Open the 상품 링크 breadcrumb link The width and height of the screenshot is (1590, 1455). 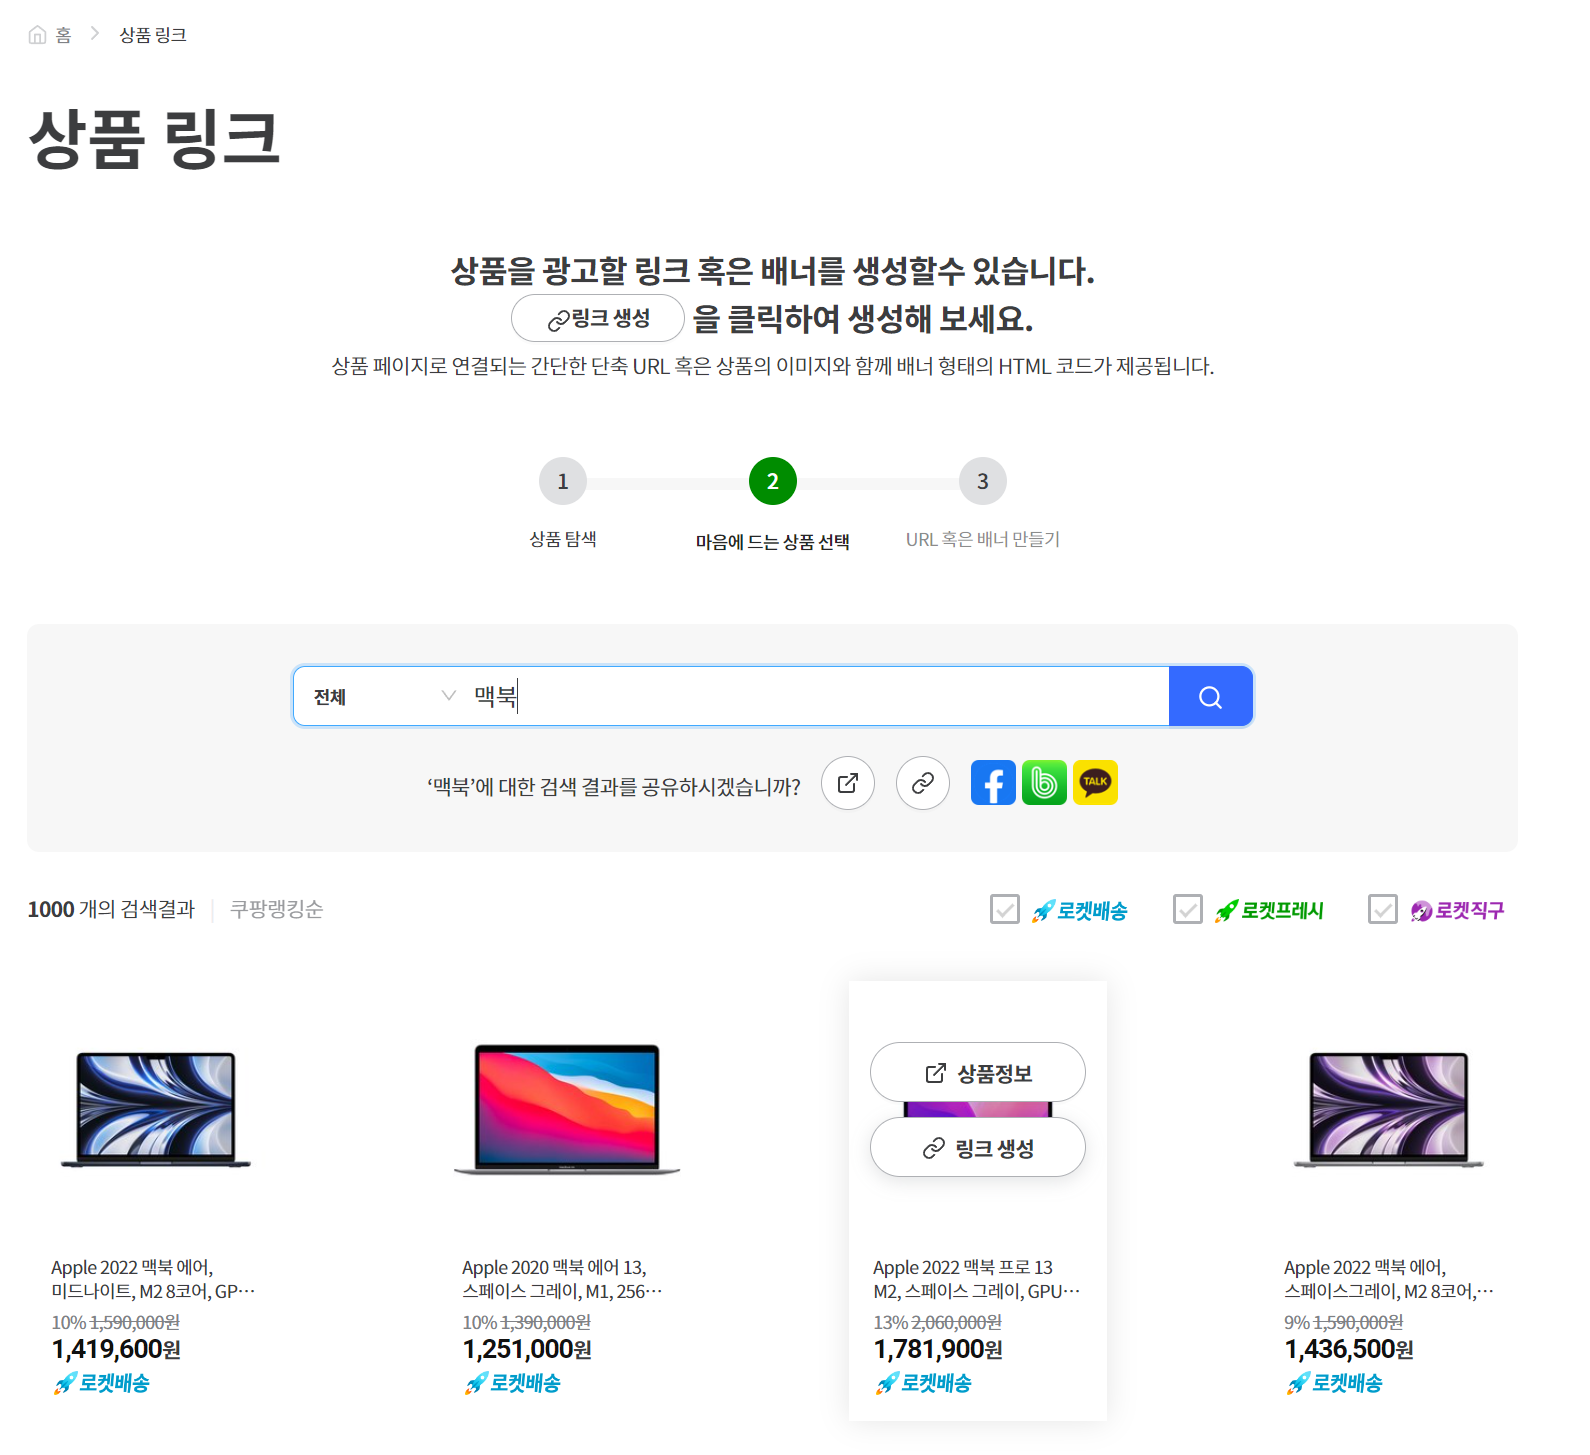pyautogui.click(x=153, y=35)
